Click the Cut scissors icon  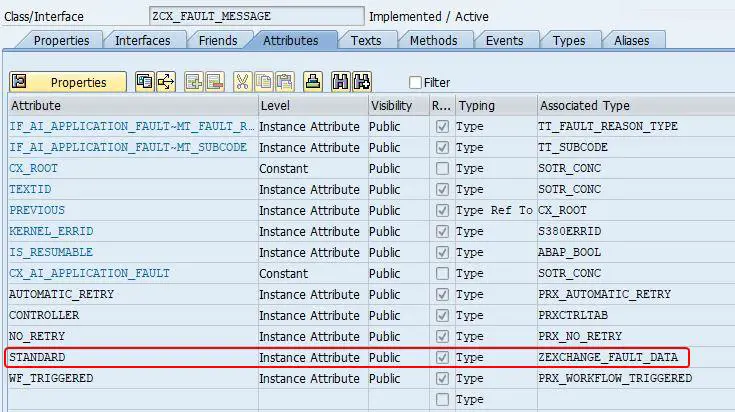coord(242,82)
